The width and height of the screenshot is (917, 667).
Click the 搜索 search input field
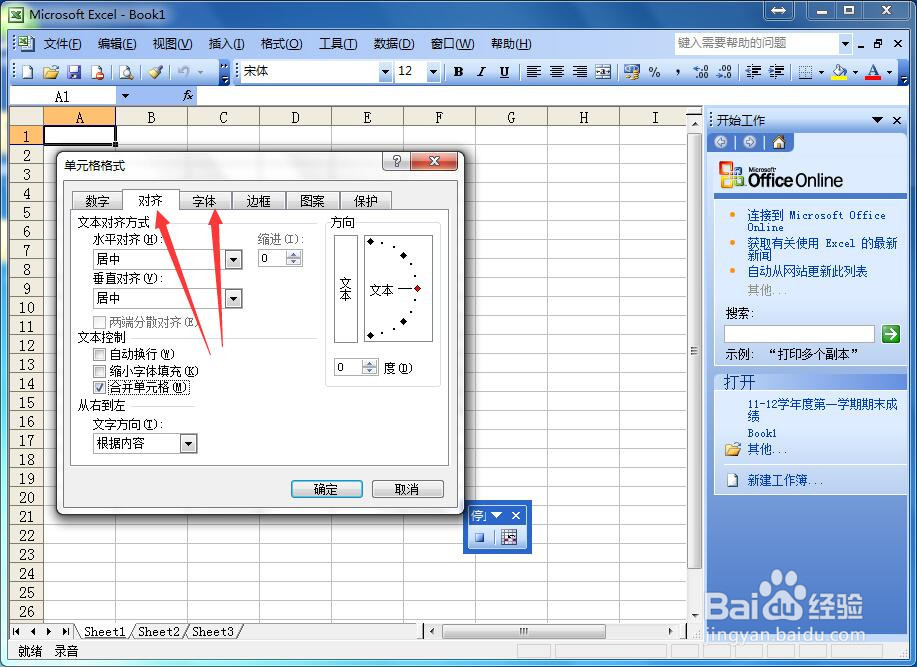click(799, 334)
